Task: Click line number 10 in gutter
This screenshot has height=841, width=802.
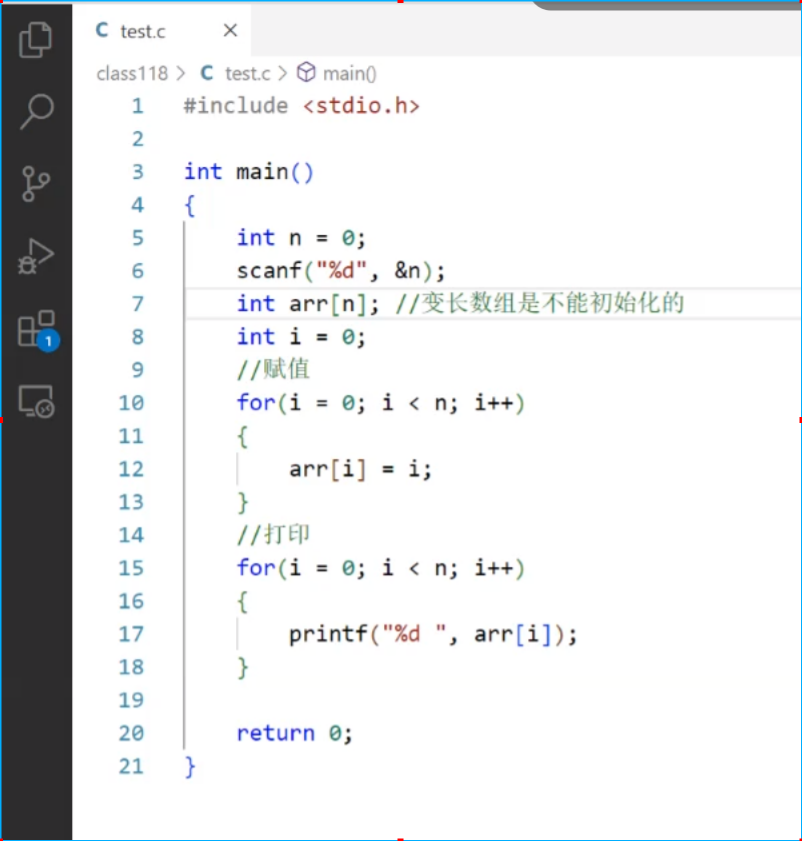Action: 131,403
